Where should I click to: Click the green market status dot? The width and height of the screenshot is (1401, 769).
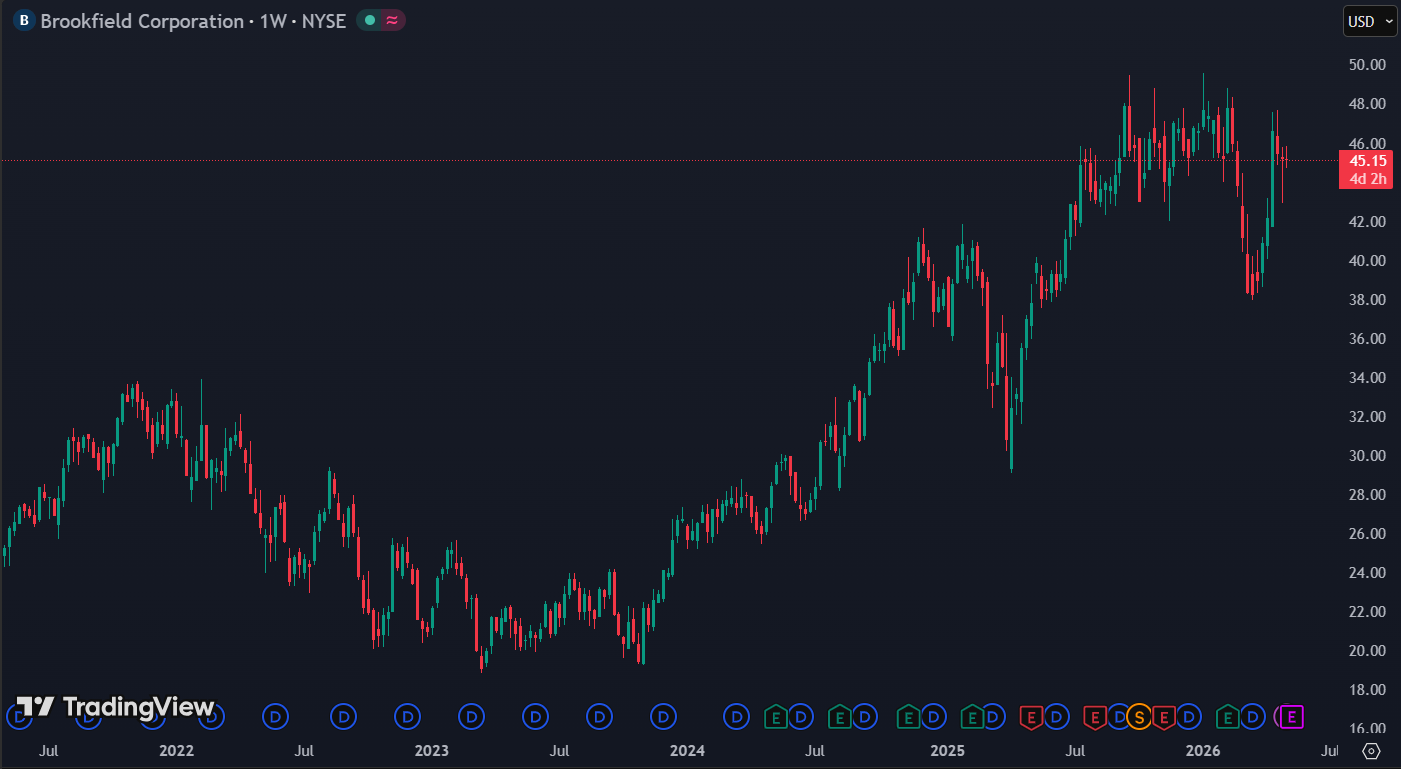[370, 20]
